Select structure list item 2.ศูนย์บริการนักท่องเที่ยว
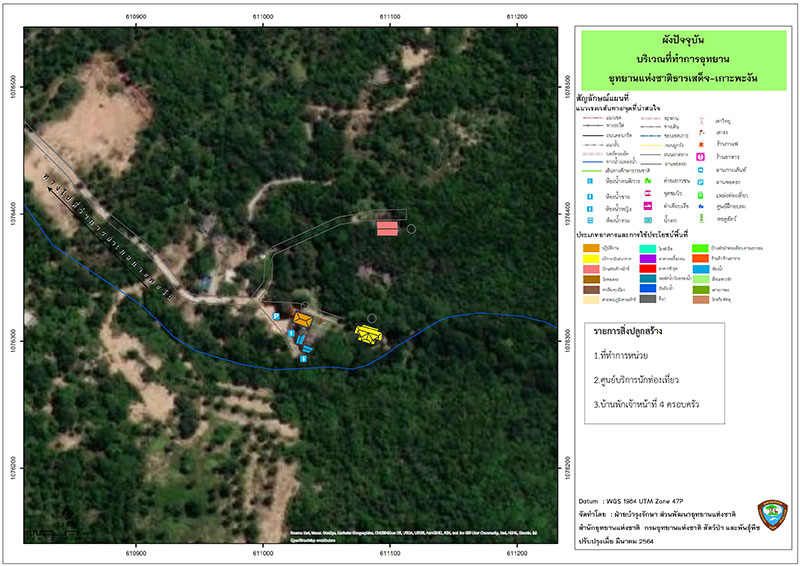800x566 pixels. pyautogui.click(x=636, y=380)
